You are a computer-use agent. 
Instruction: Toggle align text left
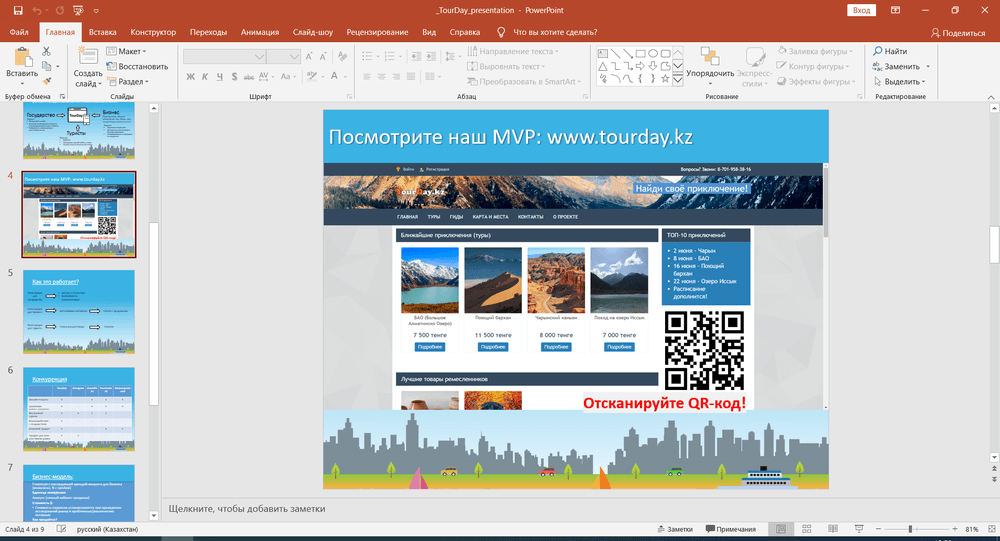pos(367,77)
